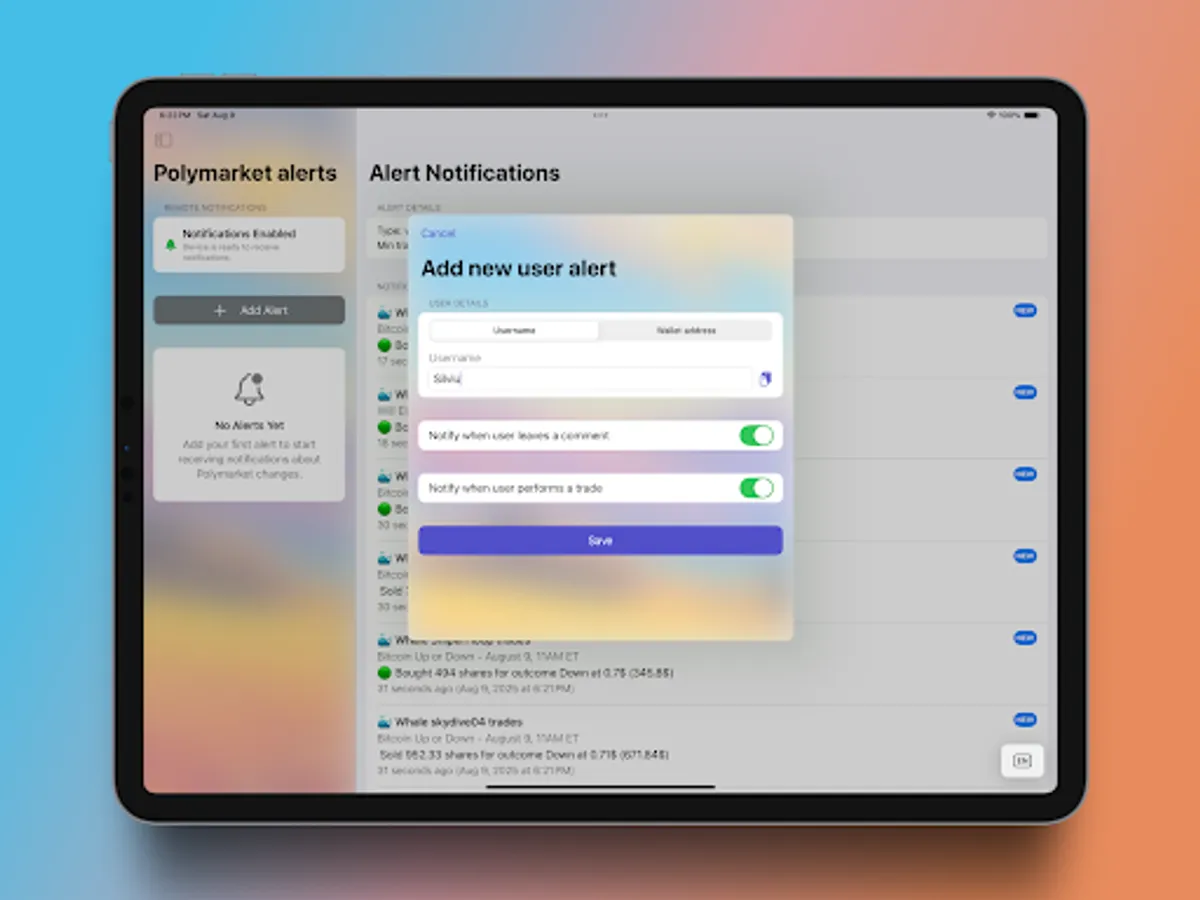This screenshot has height=900, width=1200.
Task: Tap Cancel to dismiss the user alert dialog
Action: (x=438, y=233)
